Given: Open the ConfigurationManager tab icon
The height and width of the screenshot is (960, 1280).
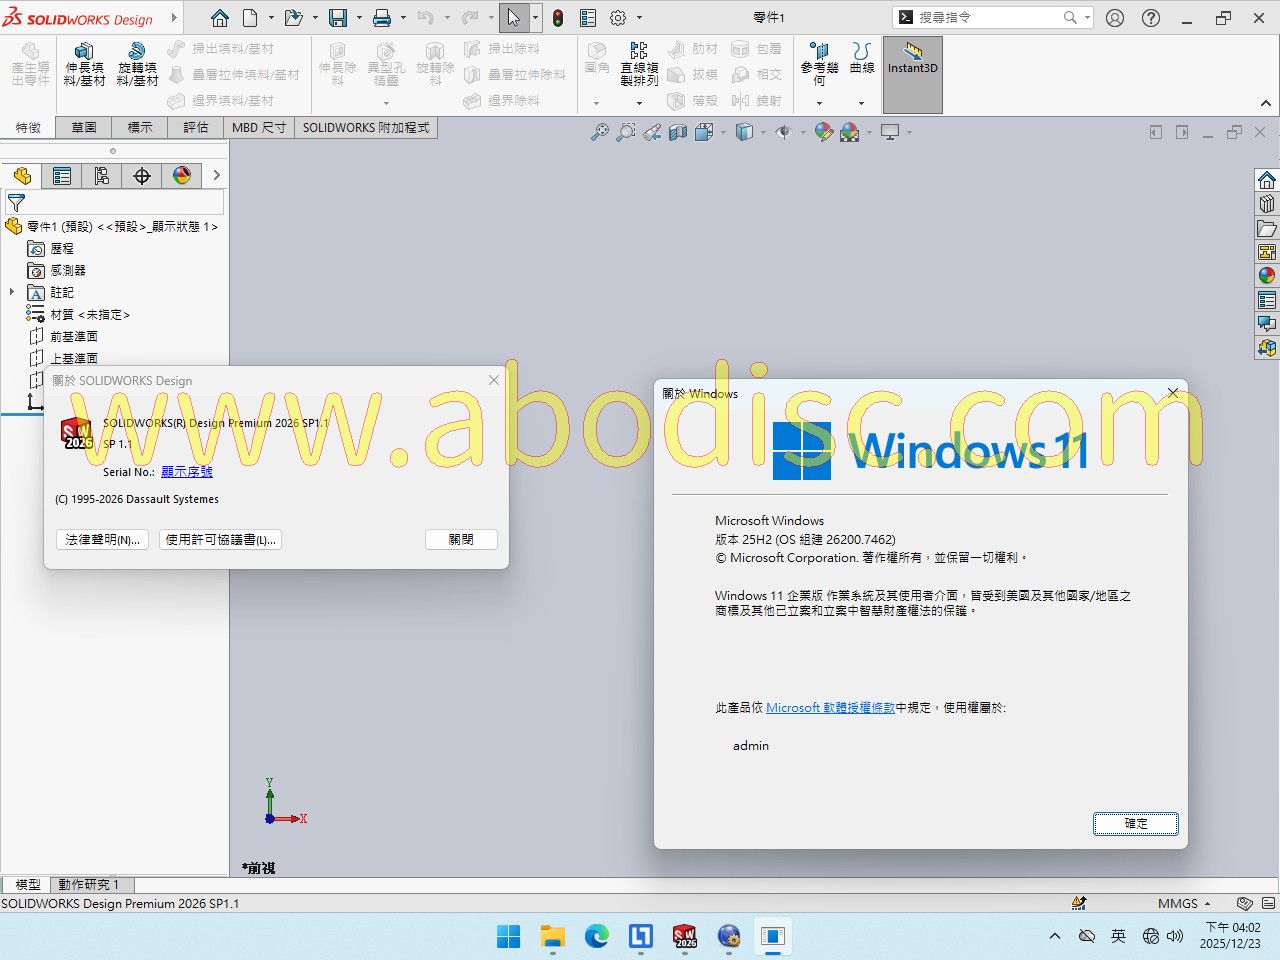Looking at the screenshot, I should [x=102, y=176].
